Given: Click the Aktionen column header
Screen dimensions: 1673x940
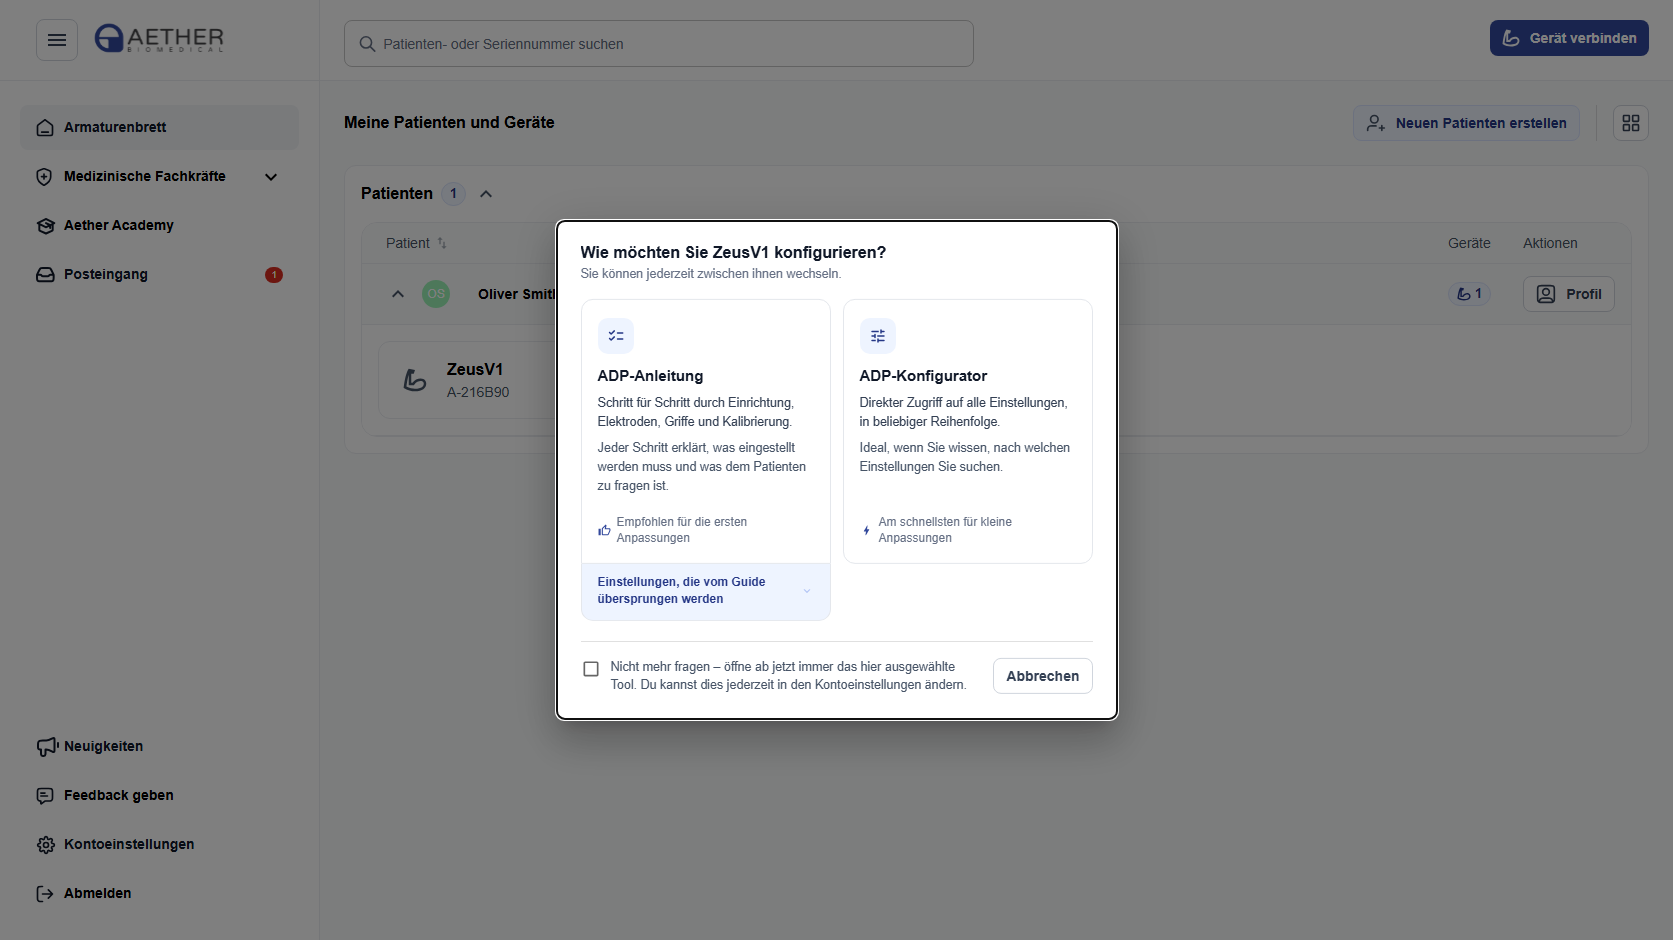Looking at the screenshot, I should (x=1550, y=243).
